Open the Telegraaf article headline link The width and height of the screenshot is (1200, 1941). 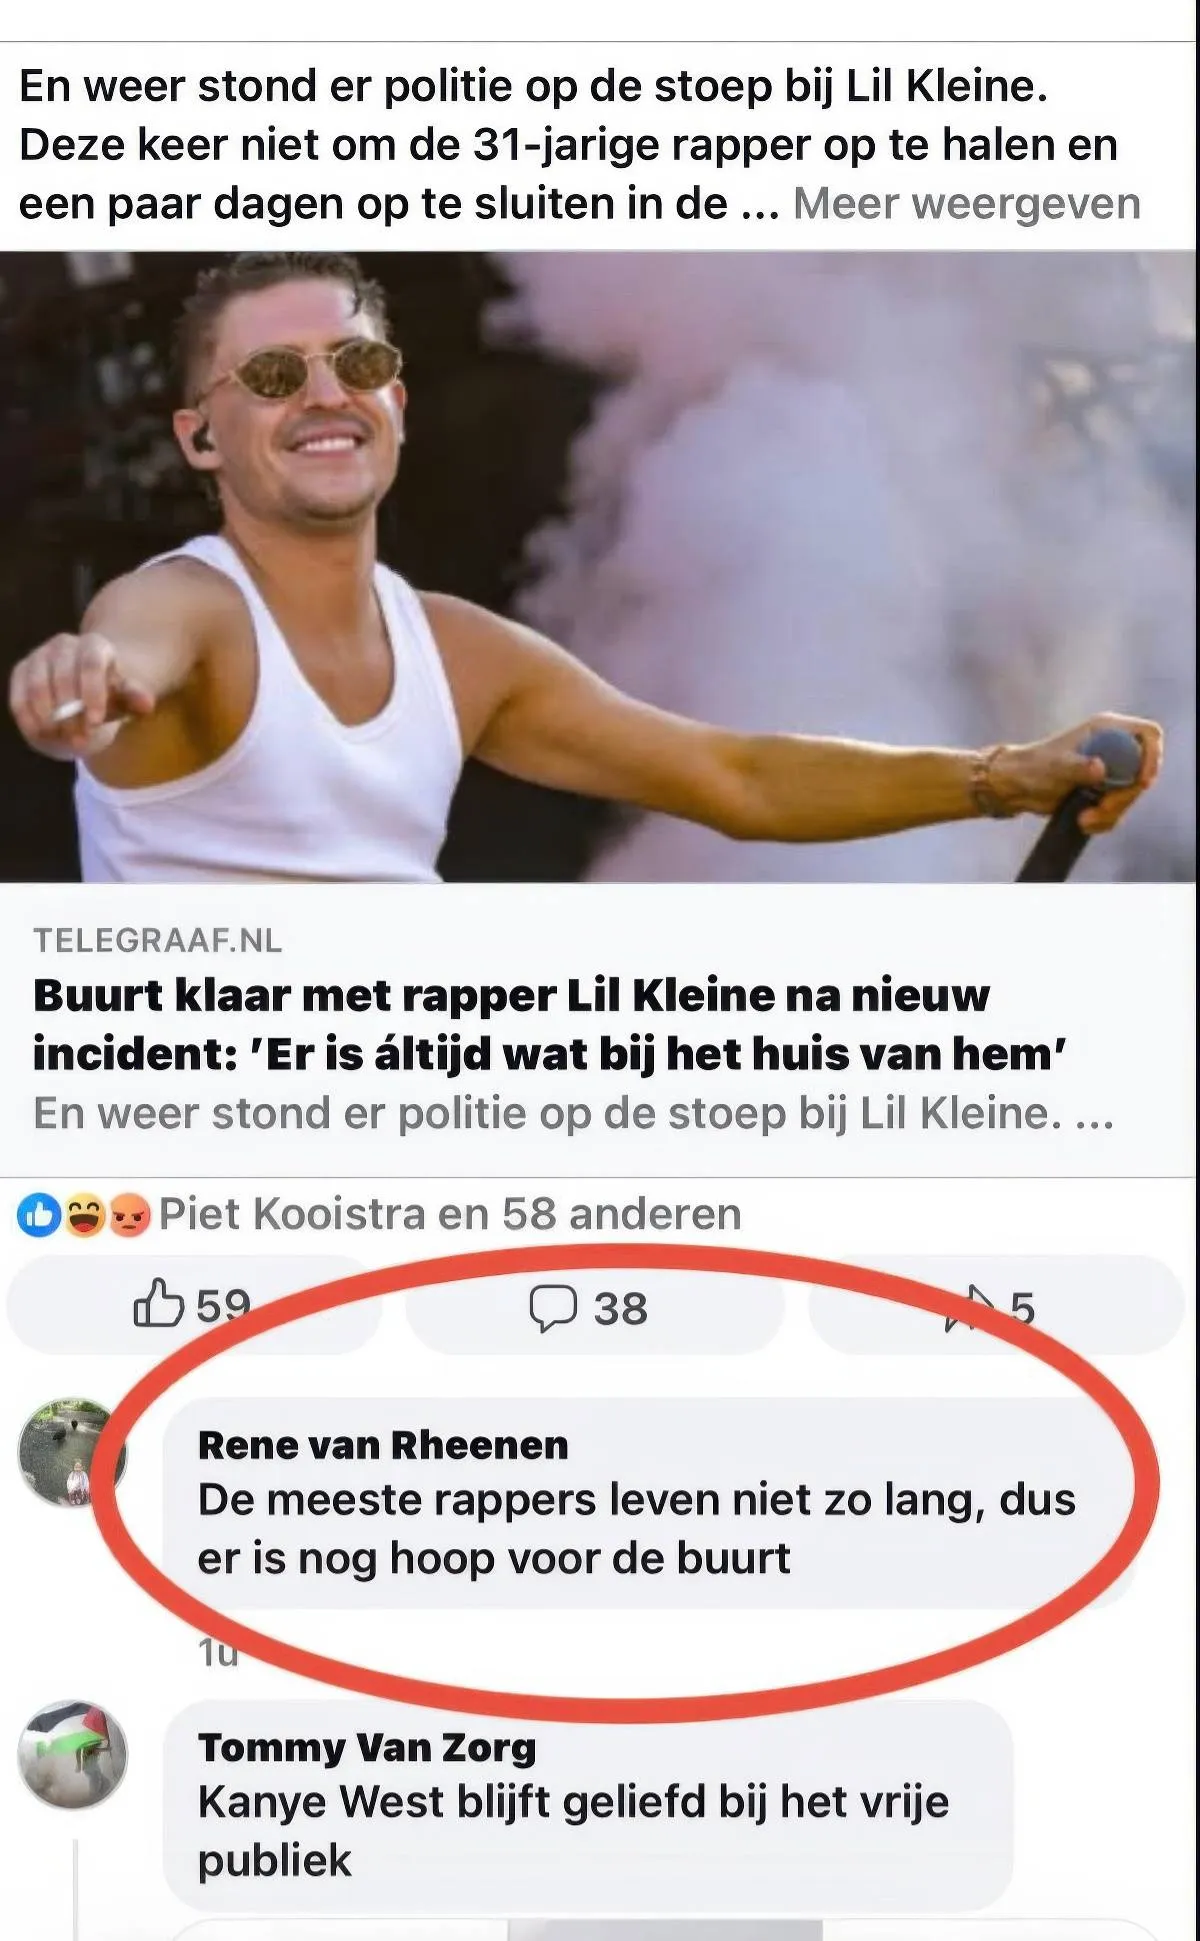(550, 1024)
